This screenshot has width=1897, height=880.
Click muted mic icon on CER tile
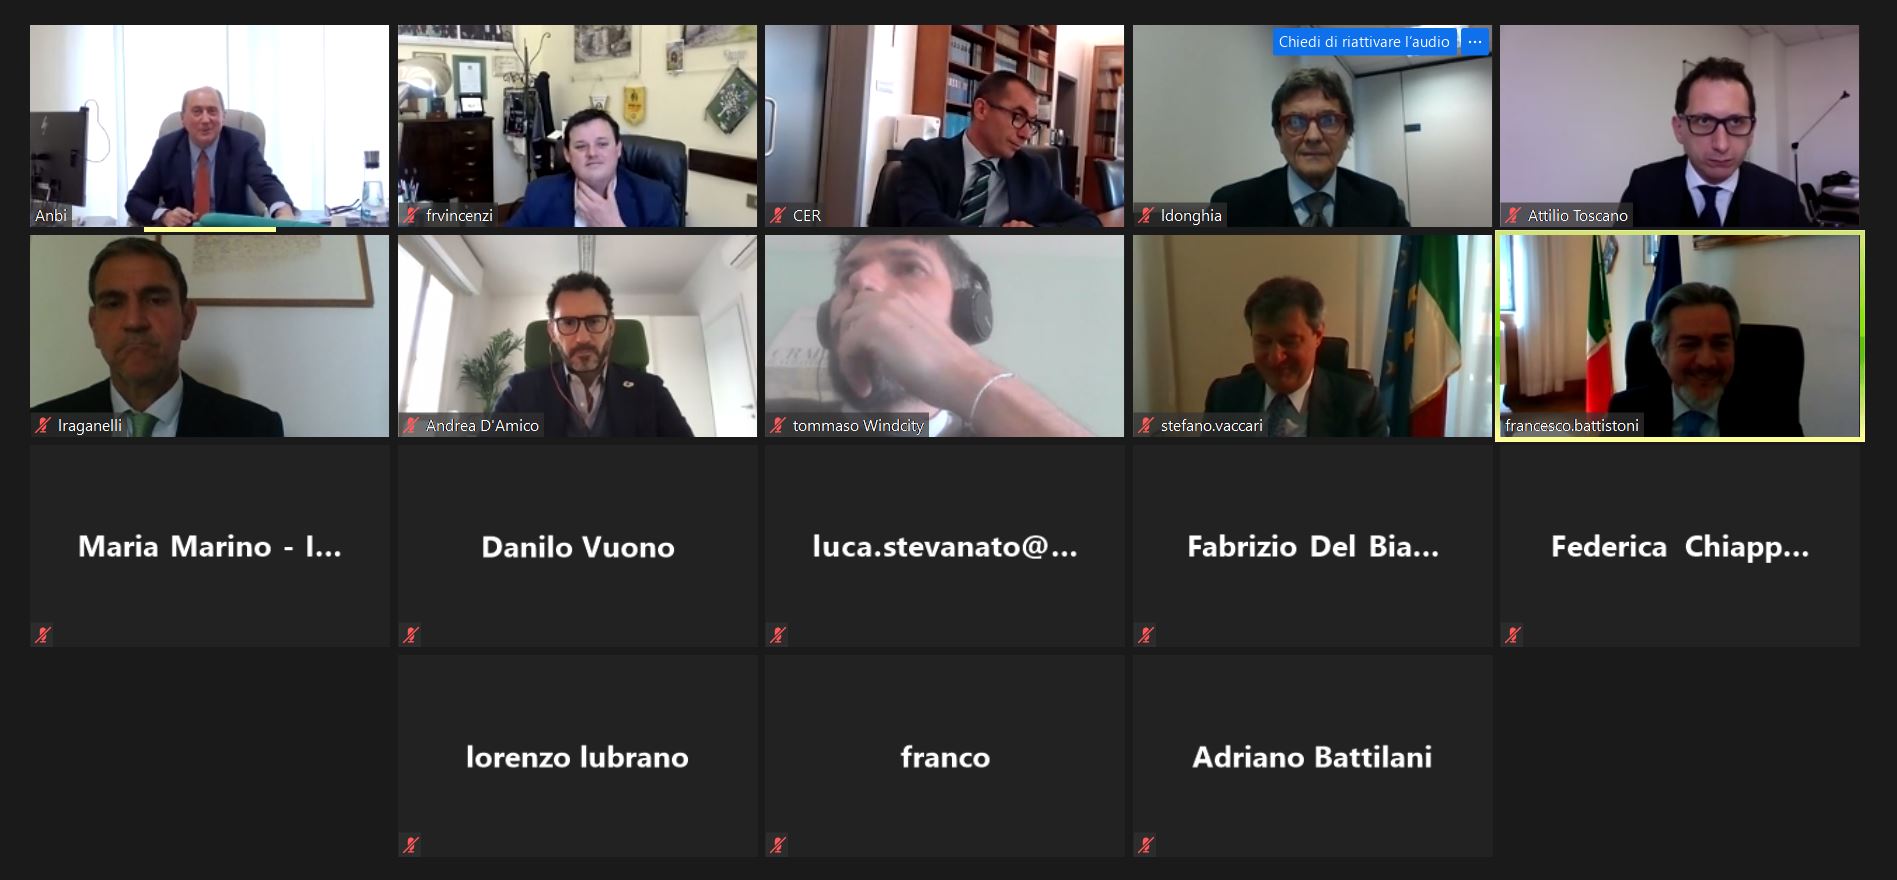pos(778,215)
